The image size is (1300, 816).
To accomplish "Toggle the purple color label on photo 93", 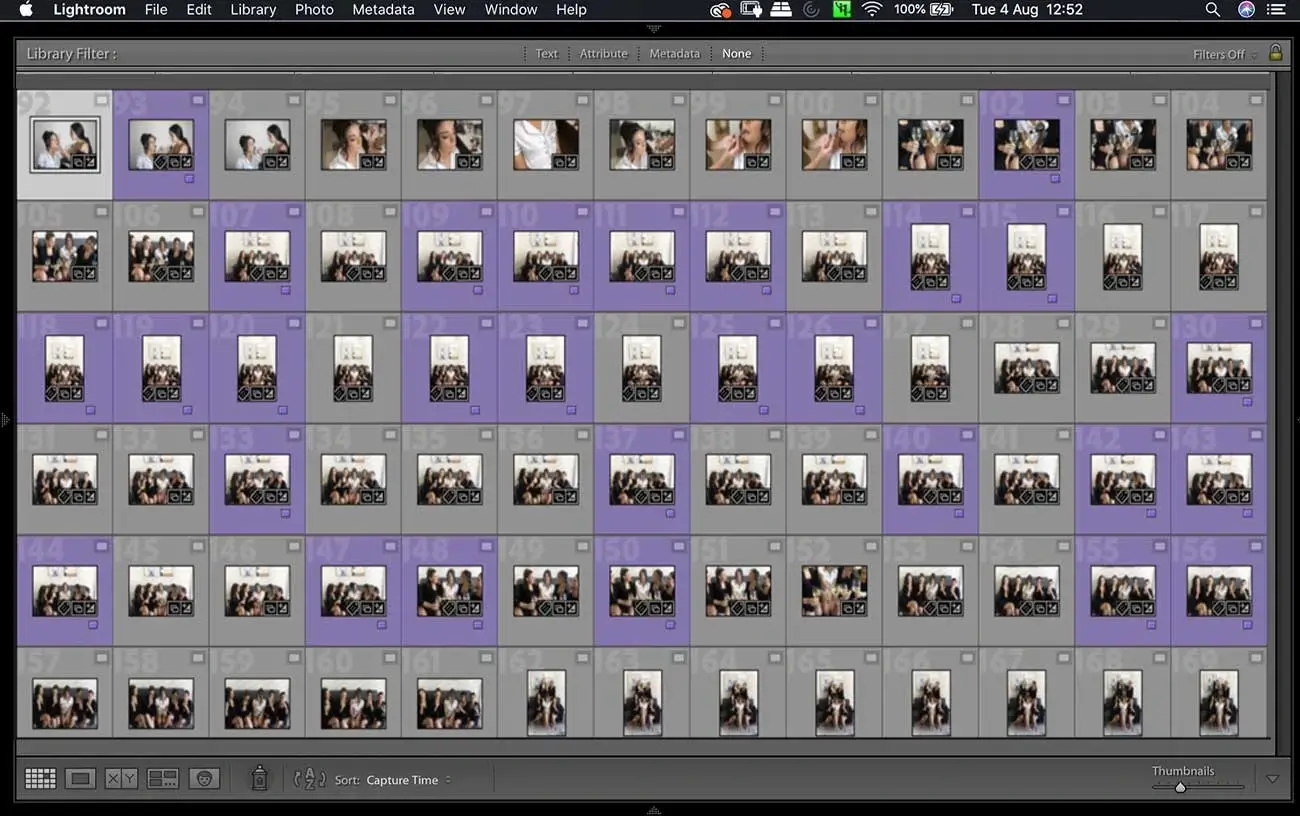I will click(x=189, y=179).
